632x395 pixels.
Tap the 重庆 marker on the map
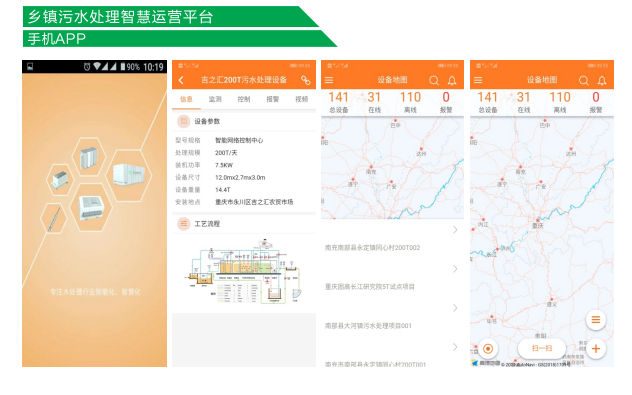(537, 220)
